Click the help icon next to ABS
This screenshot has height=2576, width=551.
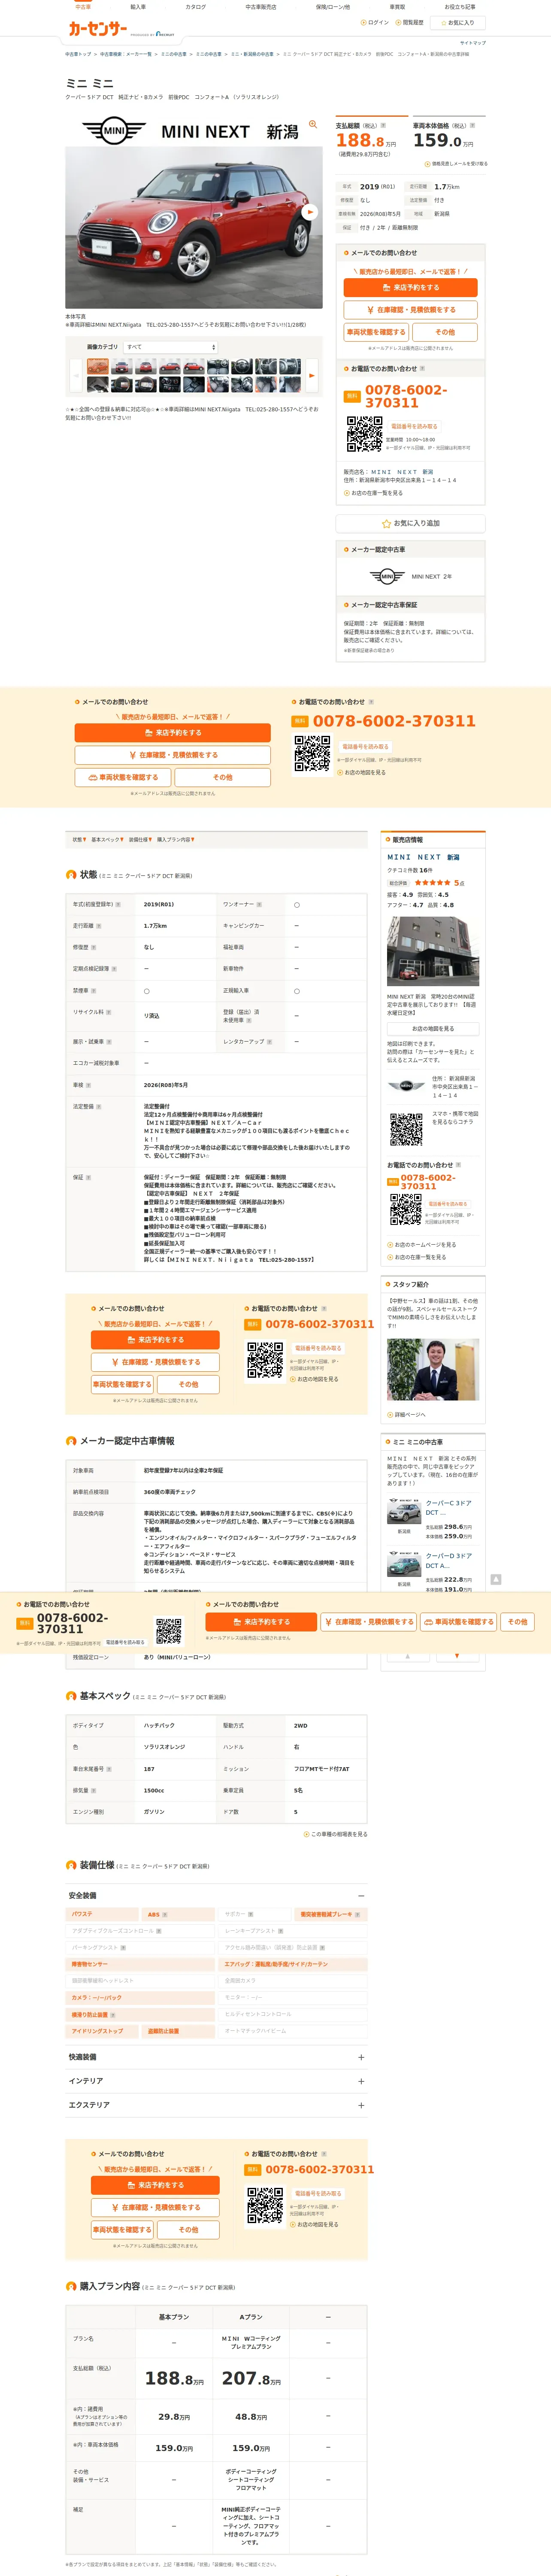point(165,1914)
